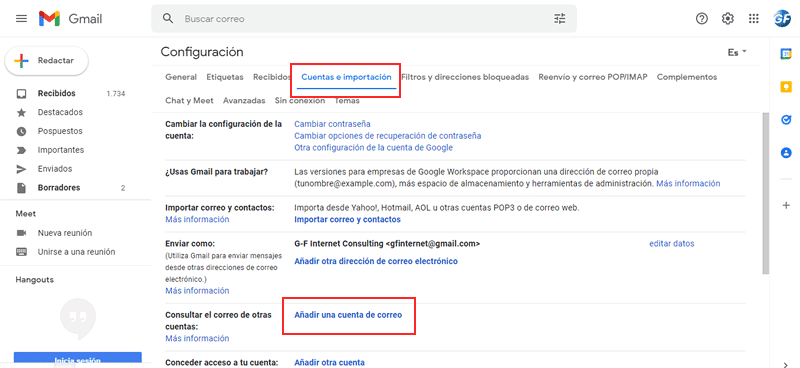Click Cambiar opciones de recuperación de contraseña
The height and width of the screenshot is (368, 800).
pos(388,136)
